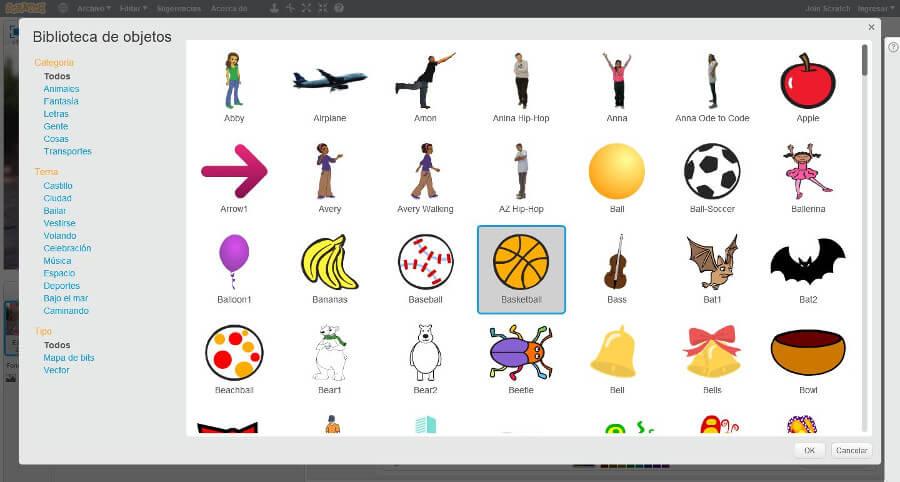Choose the yellow Bell sprite

click(x=616, y=352)
